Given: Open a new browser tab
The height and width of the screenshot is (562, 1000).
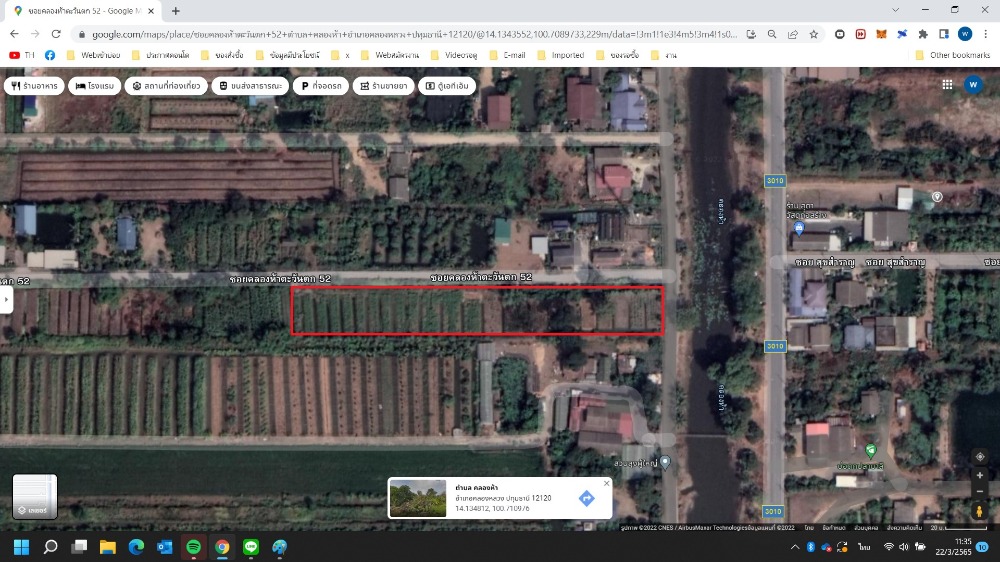Looking at the screenshot, I should (x=176, y=11).
